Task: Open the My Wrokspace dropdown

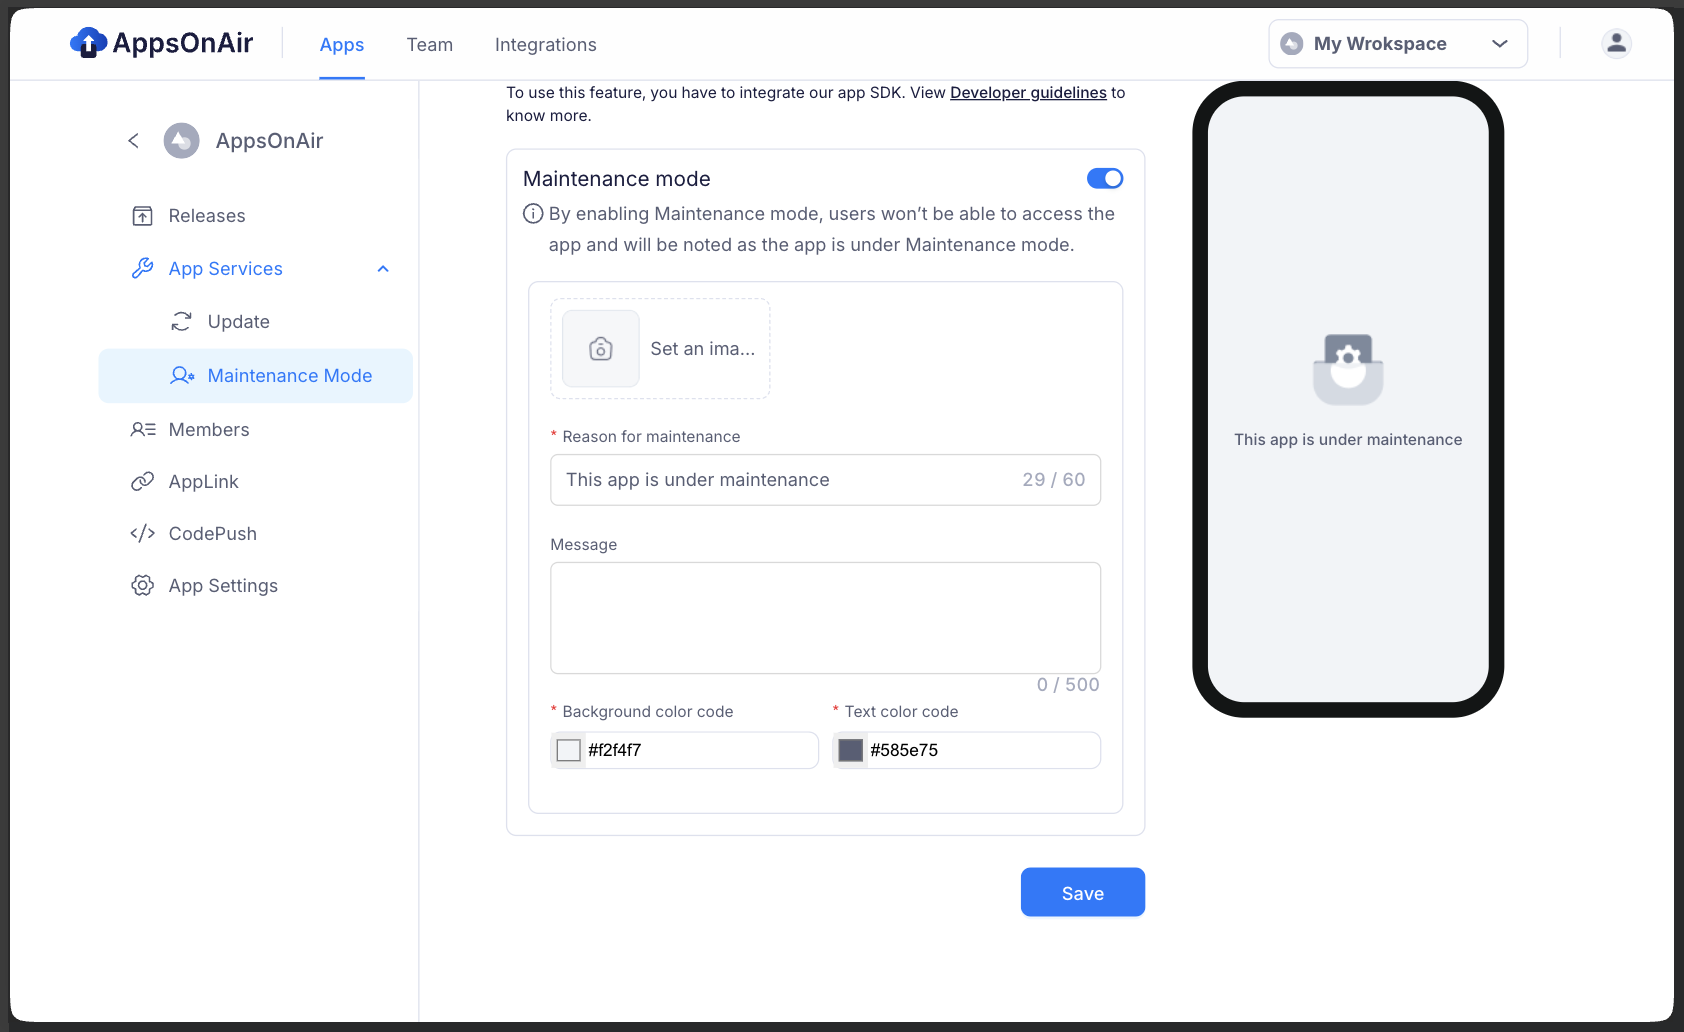Action: [1397, 44]
